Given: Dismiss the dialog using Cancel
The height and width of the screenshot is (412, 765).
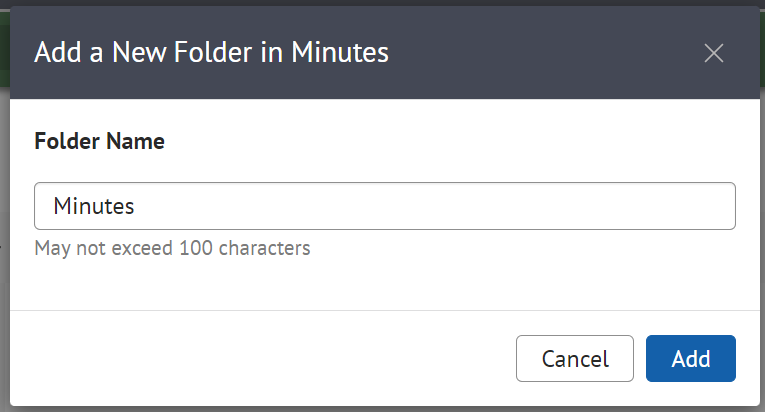Looking at the screenshot, I should pos(574,359).
